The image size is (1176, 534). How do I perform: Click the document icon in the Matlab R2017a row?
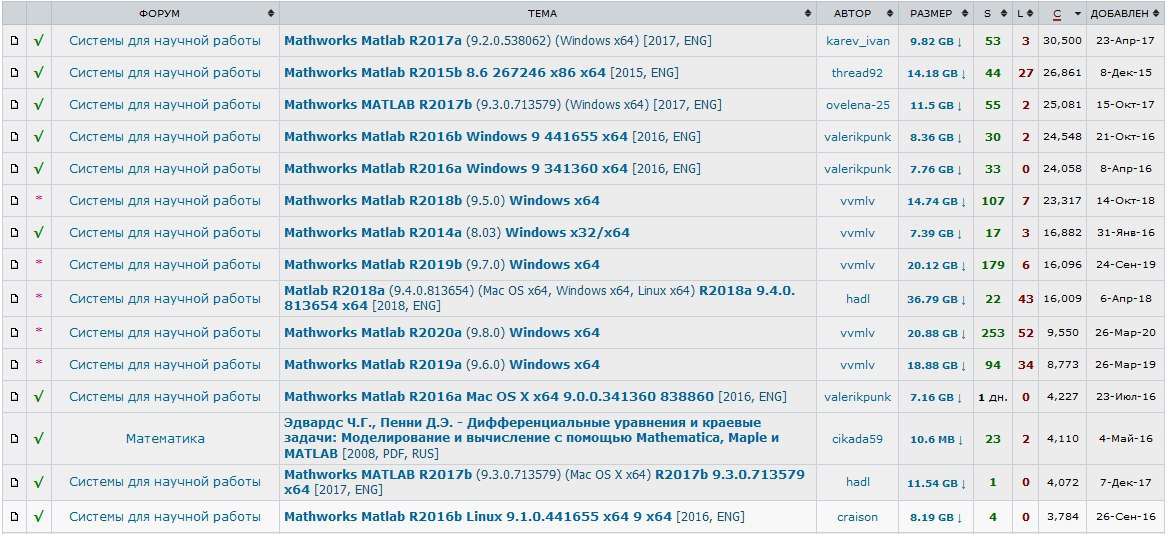click(14, 41)
